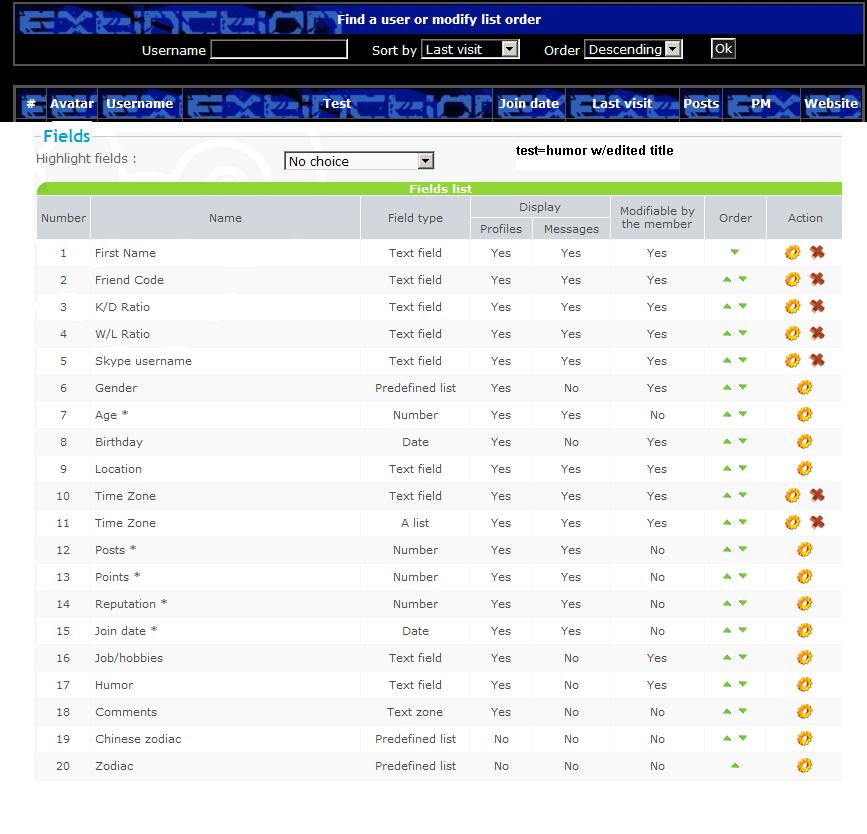Move Comments field up
This screenshot has width=867, height=834.
pyautogui.click(x=727, y=712)
